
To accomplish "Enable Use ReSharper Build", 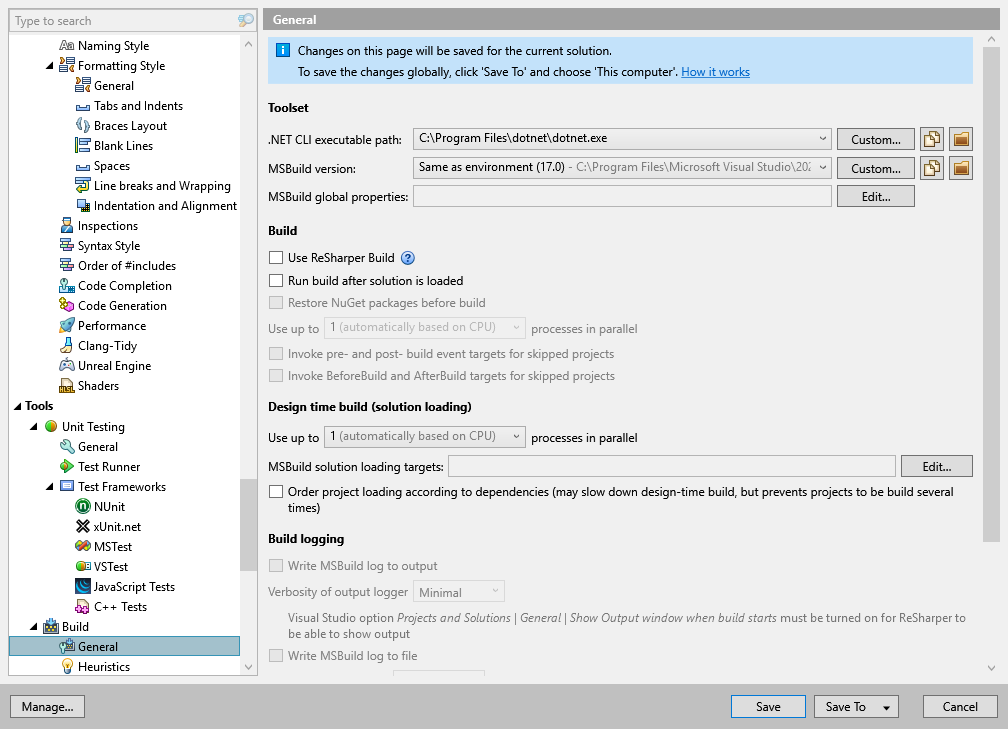I will 275,257.
